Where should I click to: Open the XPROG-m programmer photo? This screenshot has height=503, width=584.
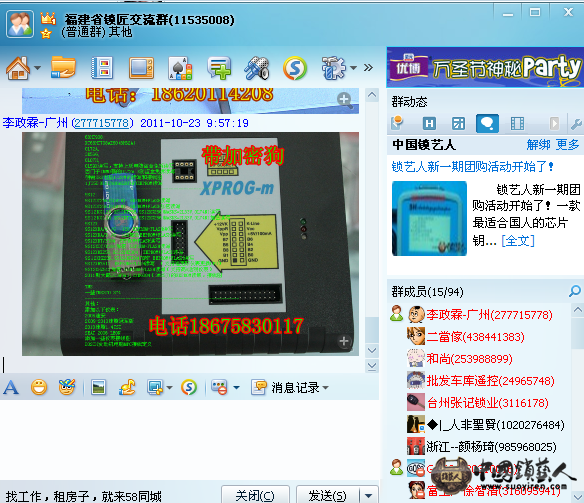[x=190, y=244]
